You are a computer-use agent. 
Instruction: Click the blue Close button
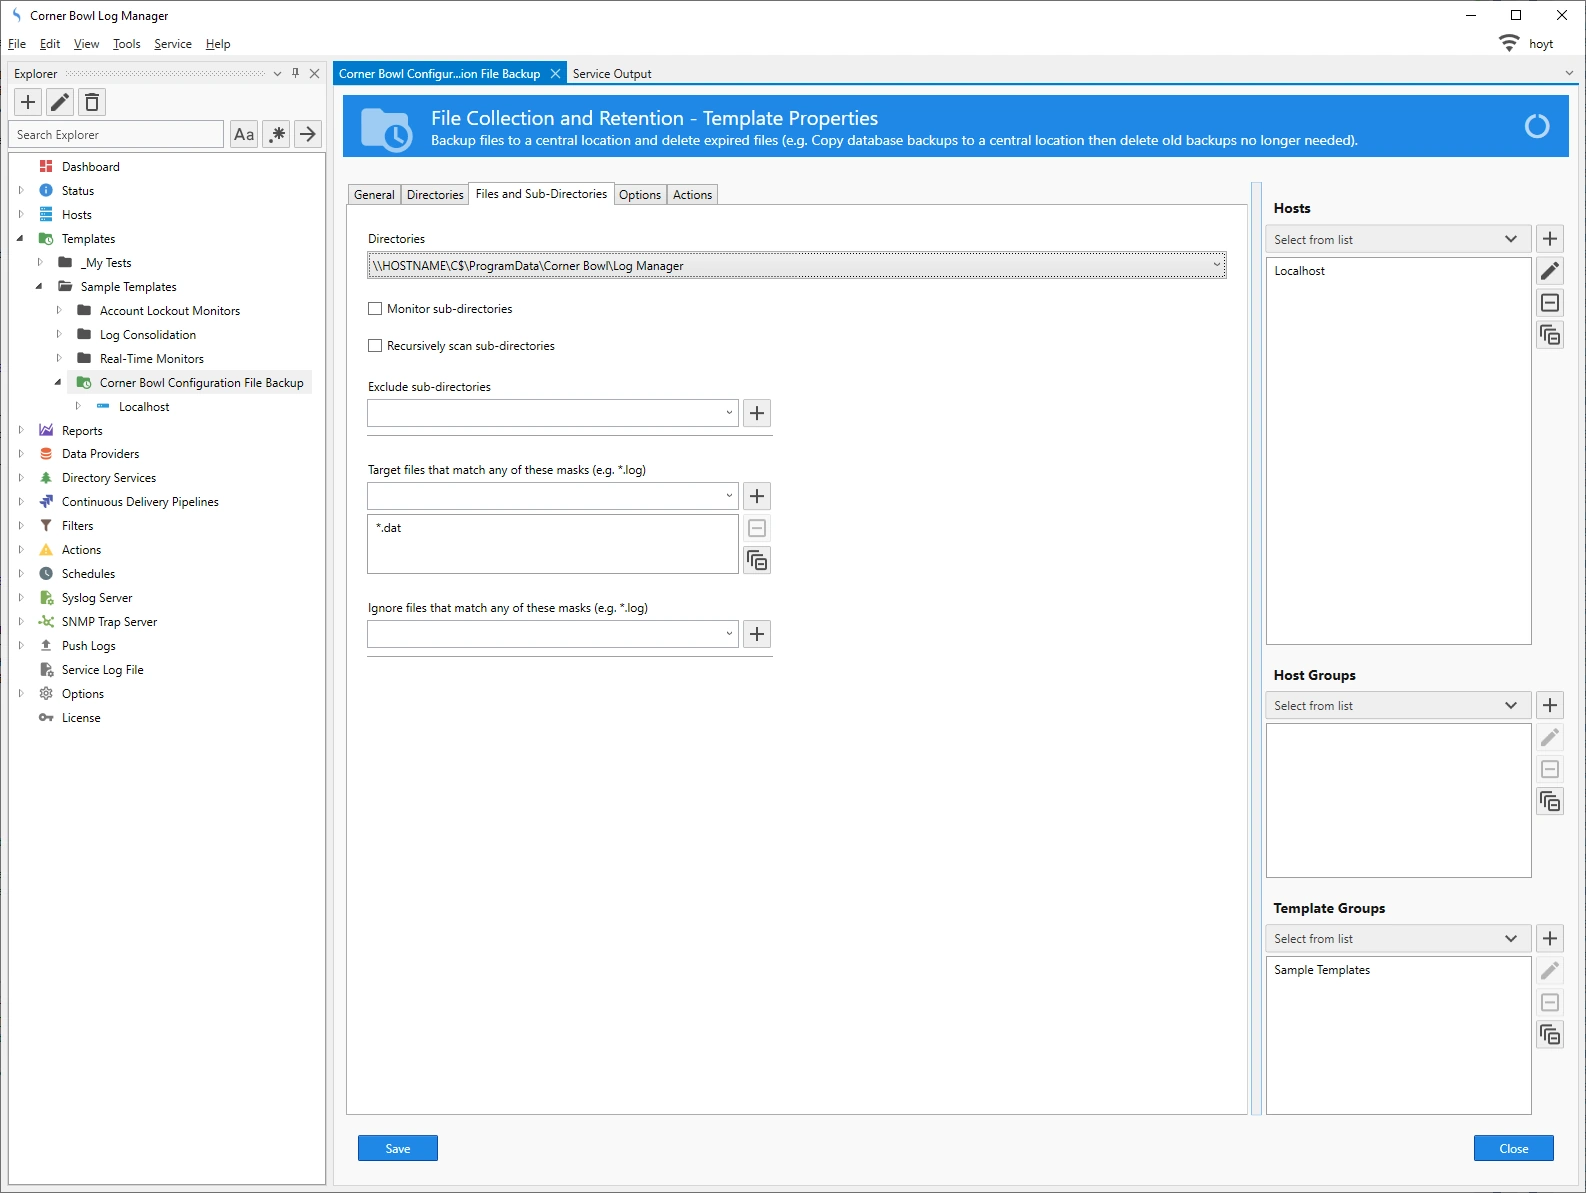pyautogui.click(x=1512, y=1149)
